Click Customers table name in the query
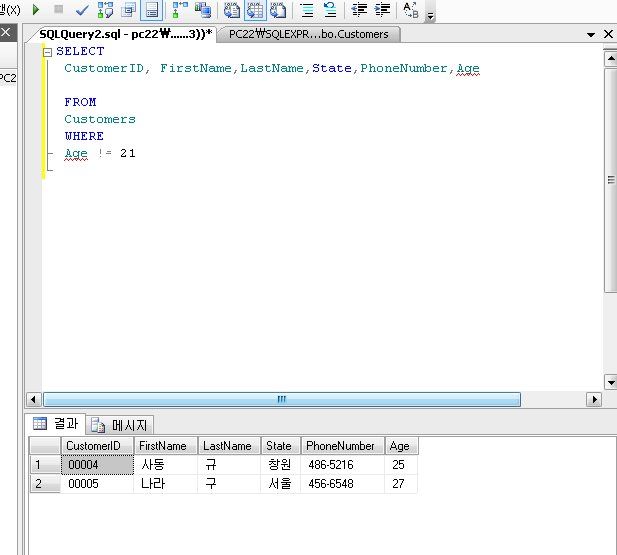 (100, 119)
